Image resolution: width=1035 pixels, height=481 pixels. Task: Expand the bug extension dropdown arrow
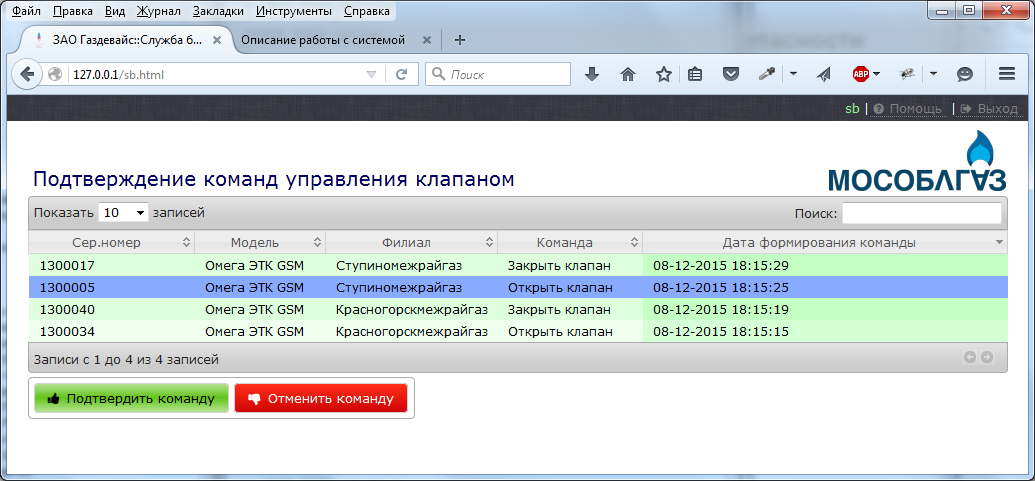pyautogui.click(x=933, y=74)
